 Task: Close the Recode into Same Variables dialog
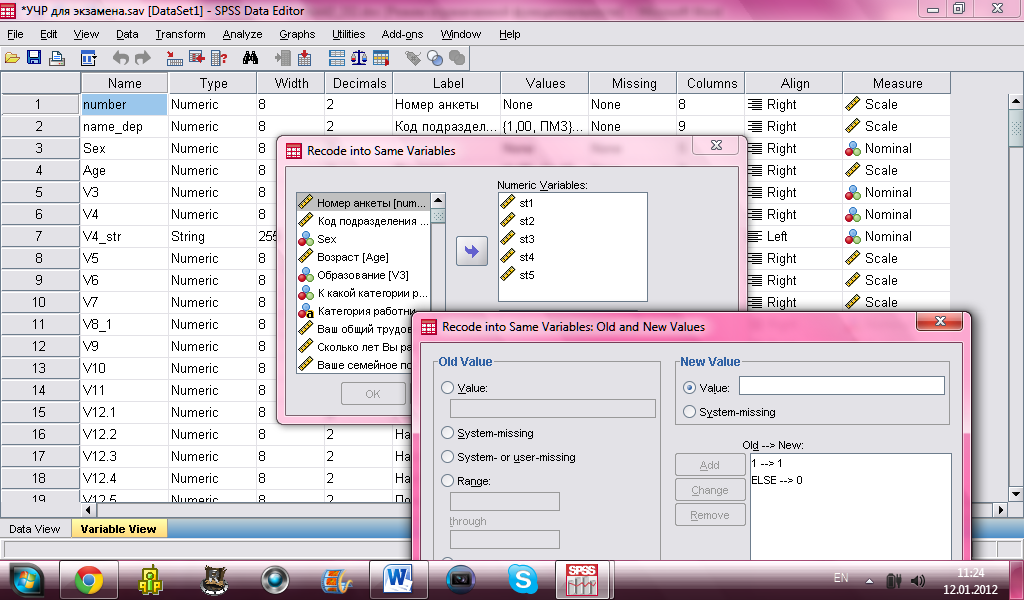tap(716, 146)
